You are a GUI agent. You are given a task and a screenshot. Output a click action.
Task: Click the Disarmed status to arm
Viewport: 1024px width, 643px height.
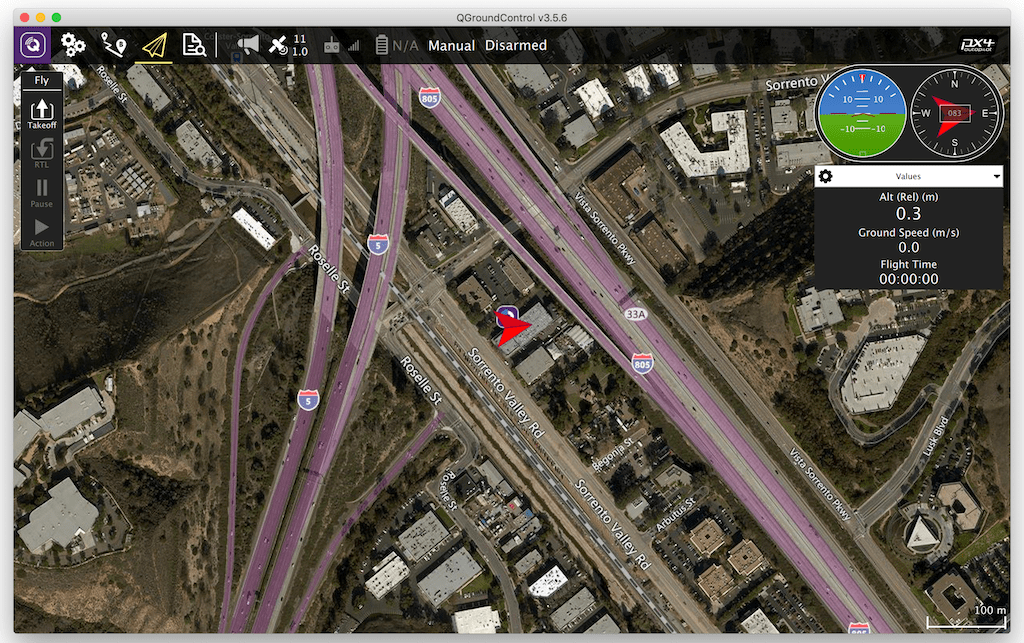coord(516,46)
